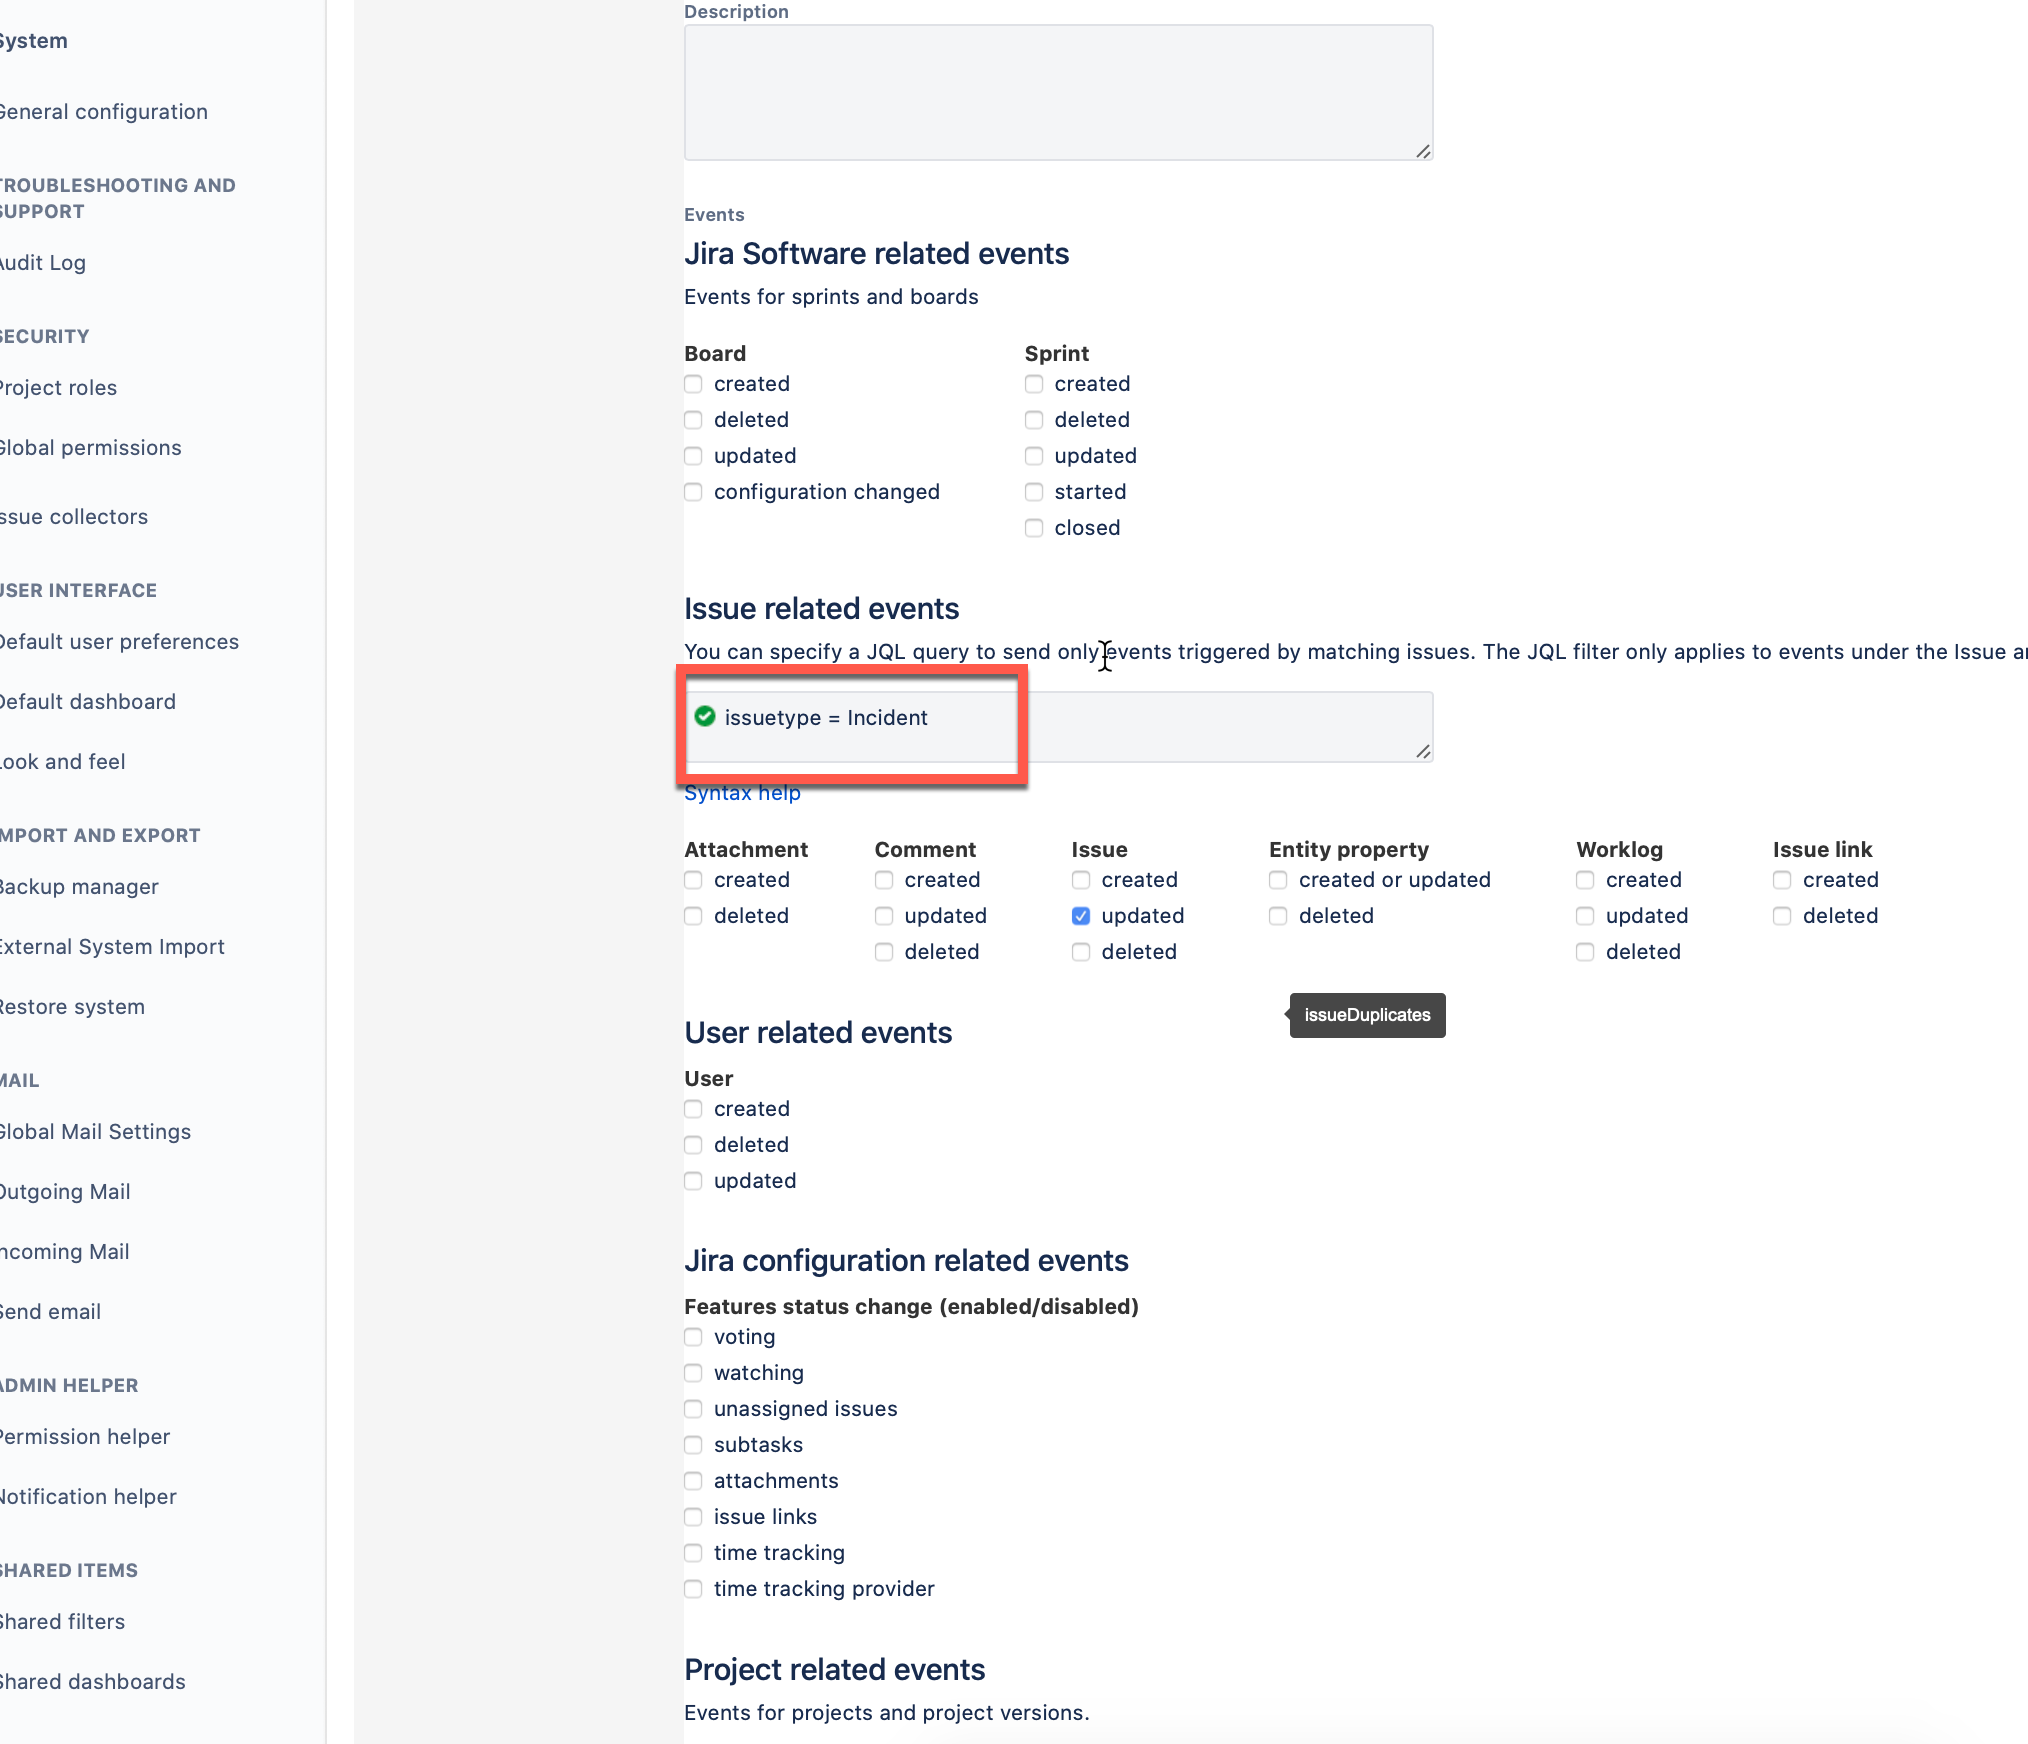2028x1744 pixels.
Task: Navigate to the Audit Log page
Action: [43, 263]
